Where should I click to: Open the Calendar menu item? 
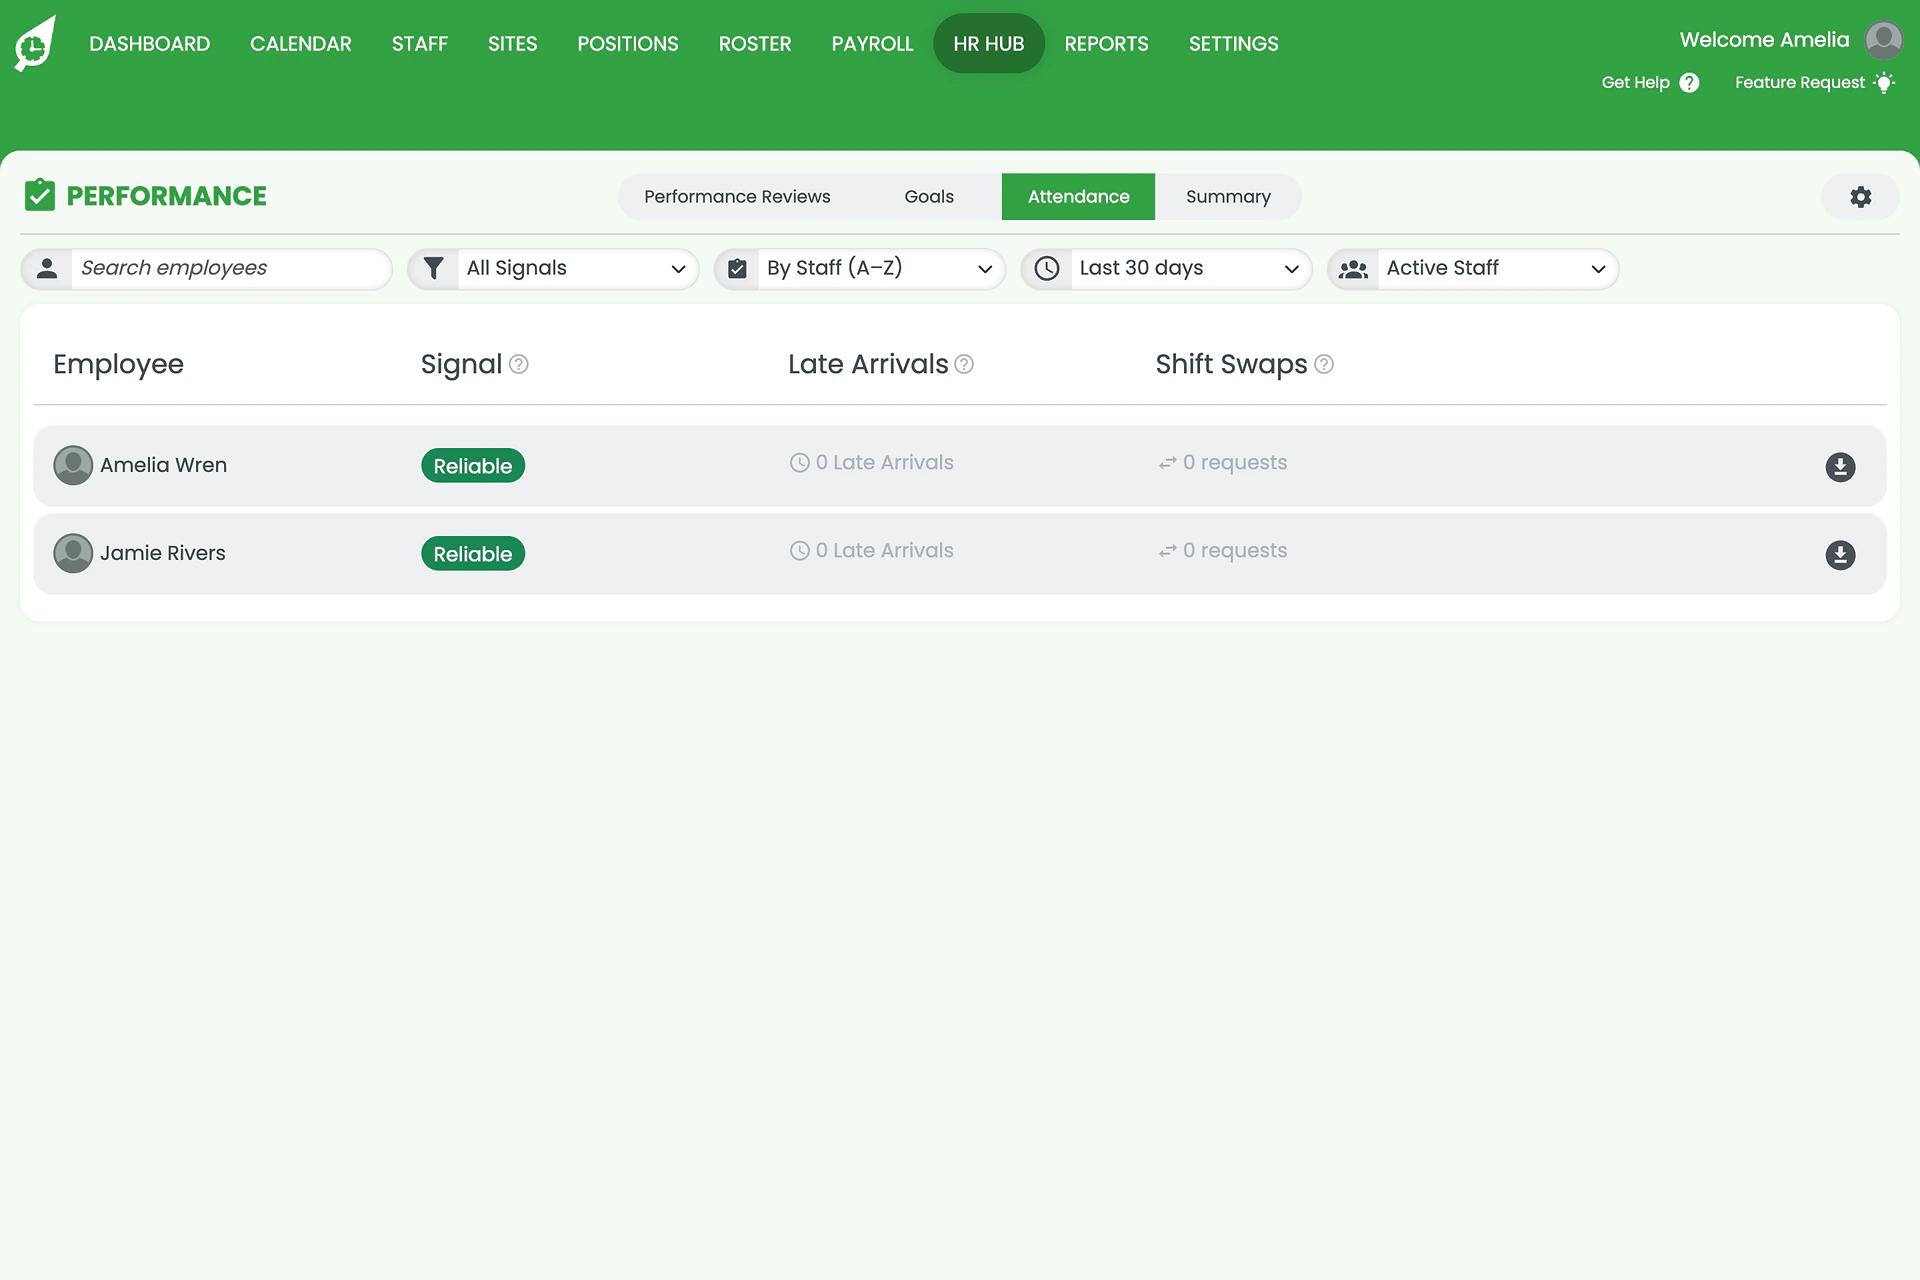click(301, 44)
